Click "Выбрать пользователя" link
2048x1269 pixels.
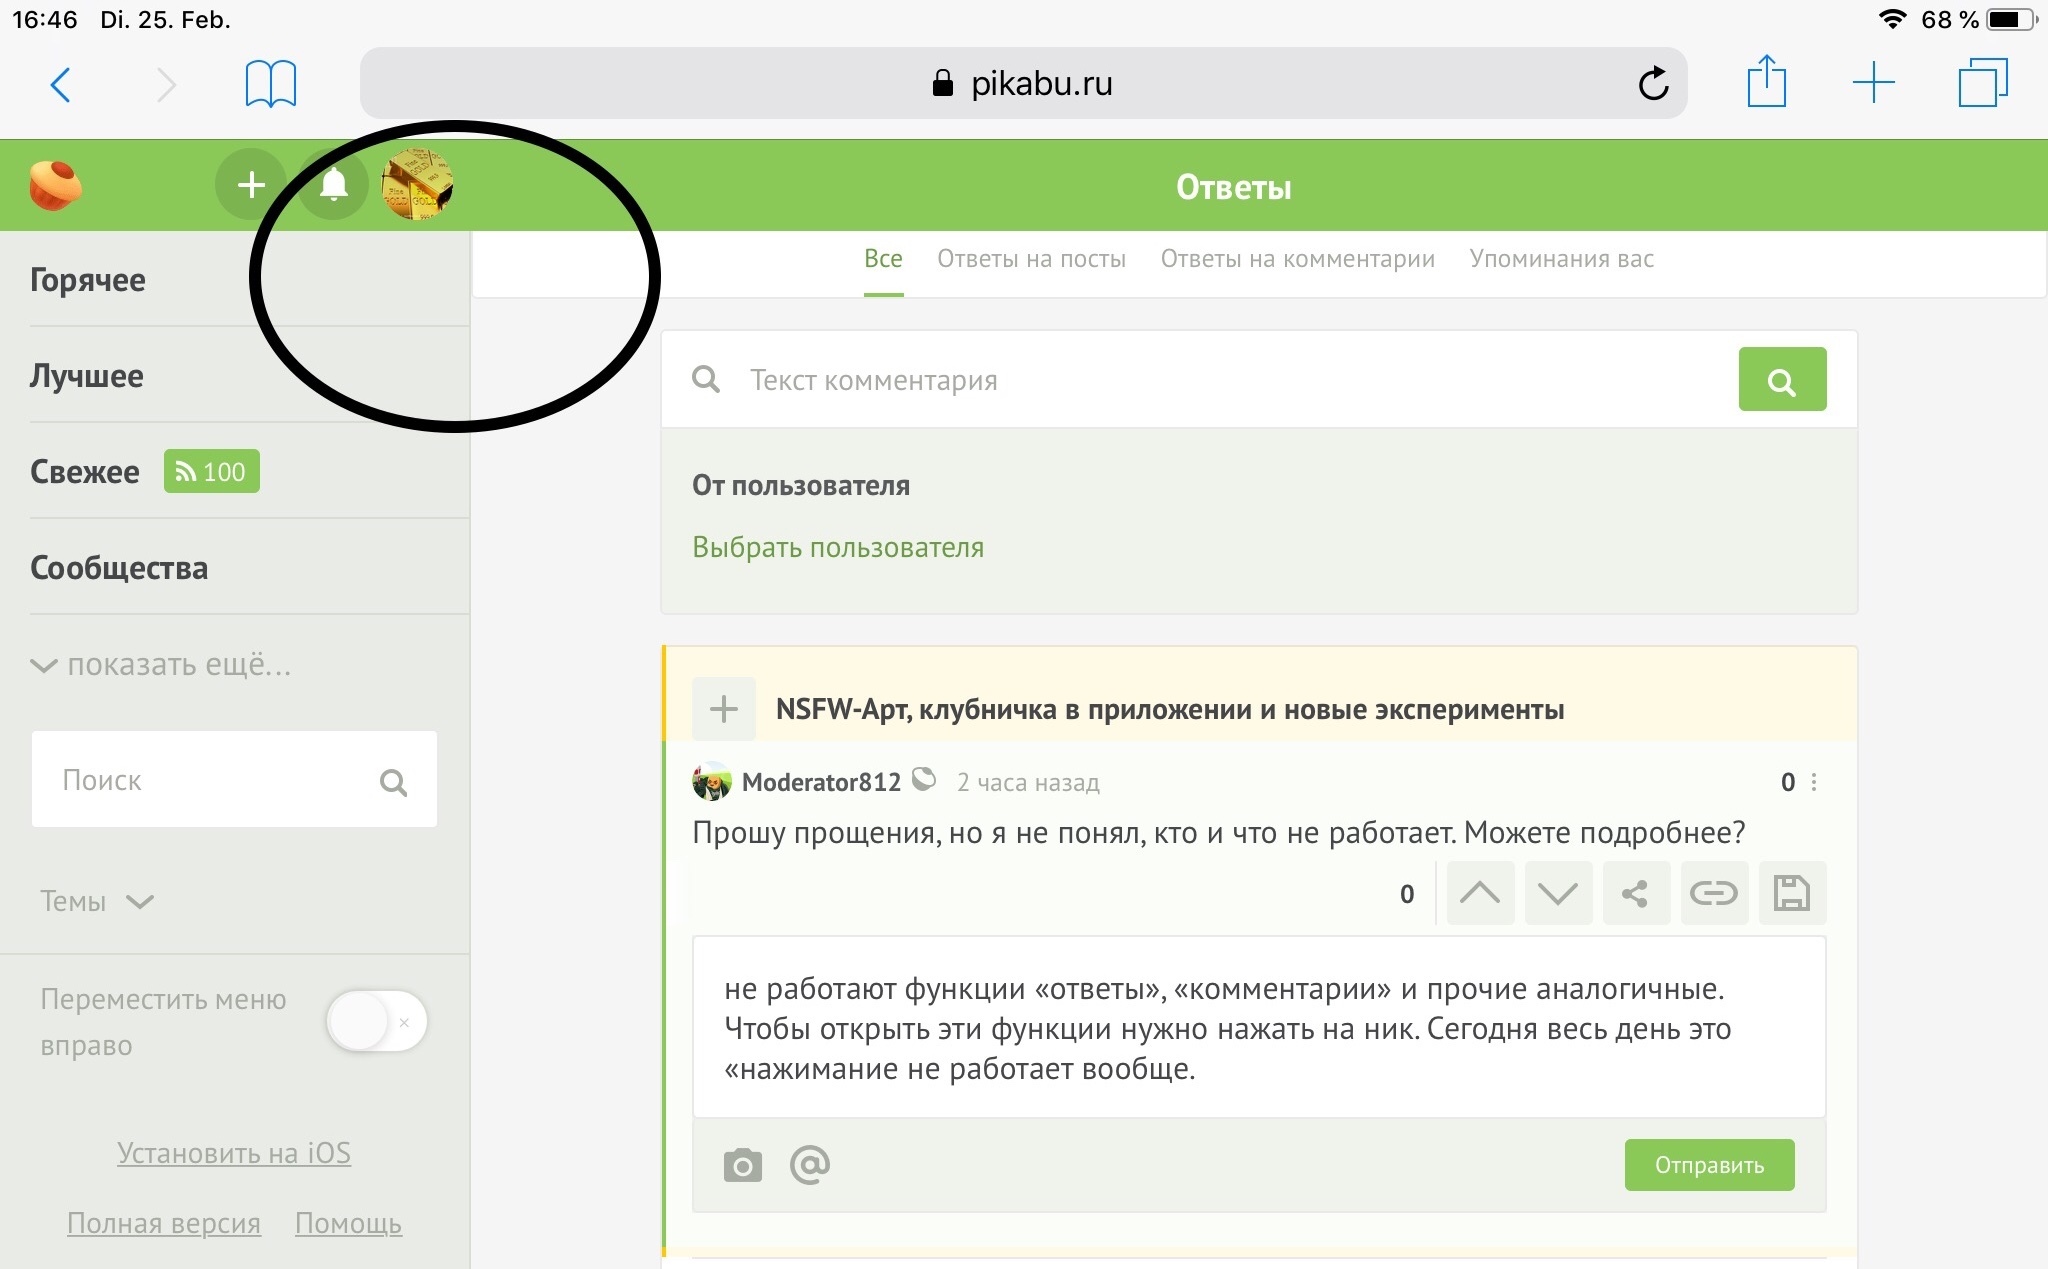click(x=838, y=547)
